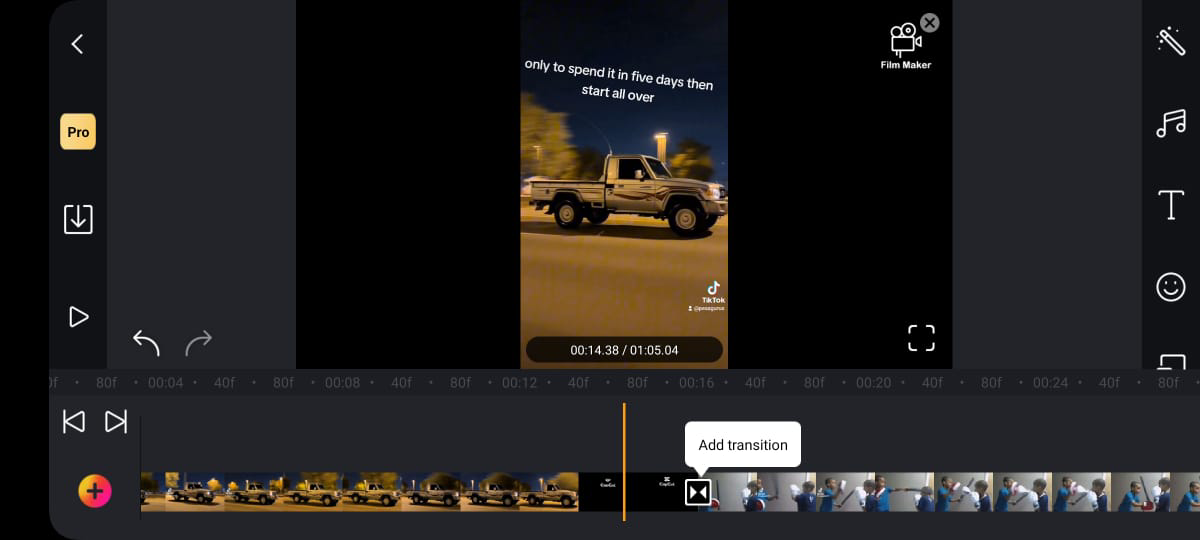Play the video preview
This screenshot has height=540, width=1200.
tap(78, 317)
